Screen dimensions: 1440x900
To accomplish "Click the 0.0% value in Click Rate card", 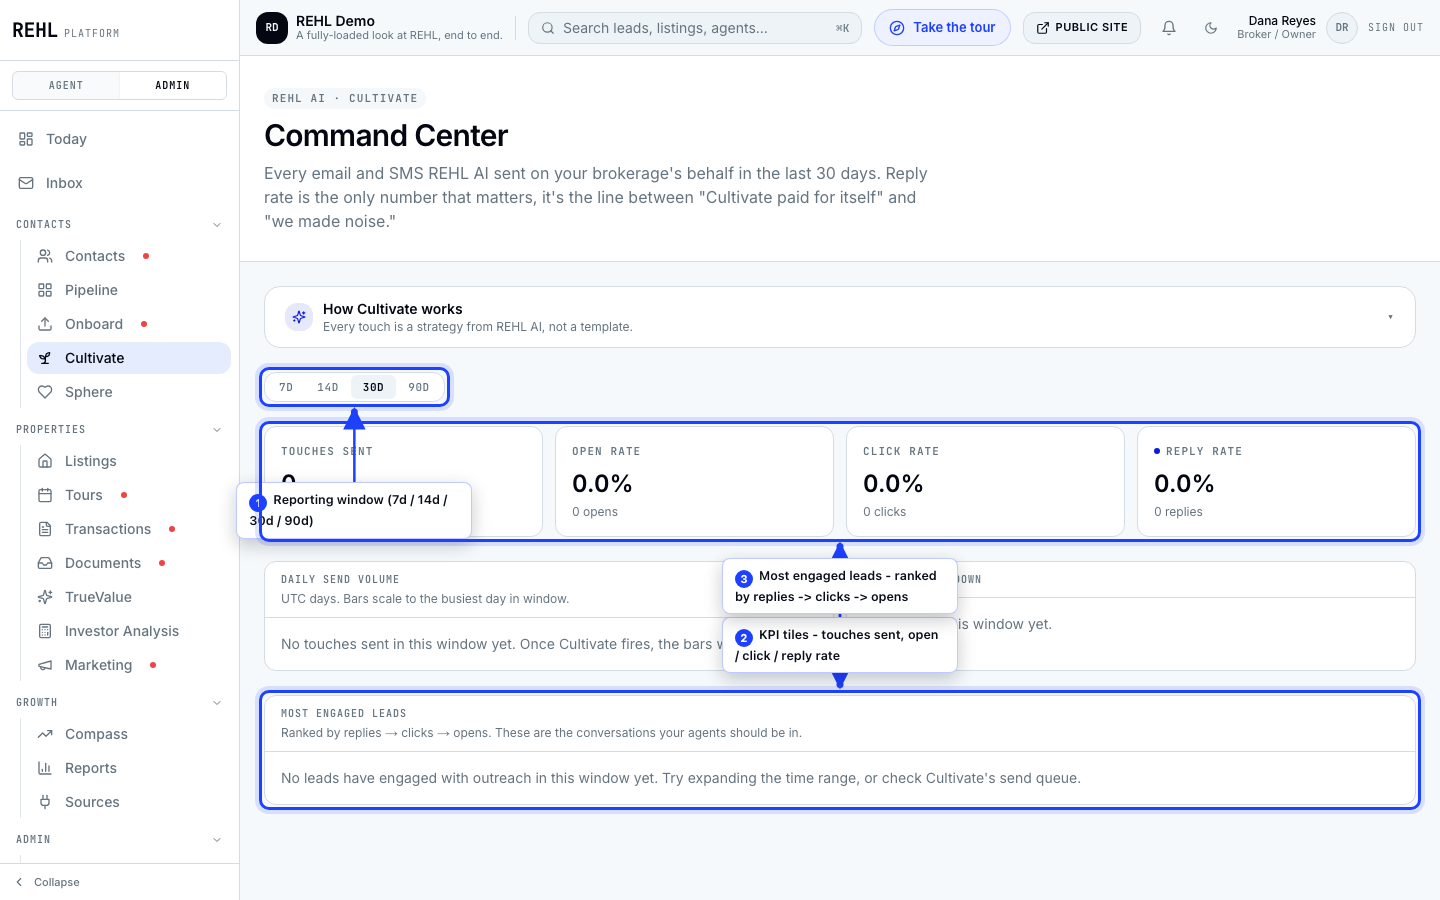I will click(893, 484).
